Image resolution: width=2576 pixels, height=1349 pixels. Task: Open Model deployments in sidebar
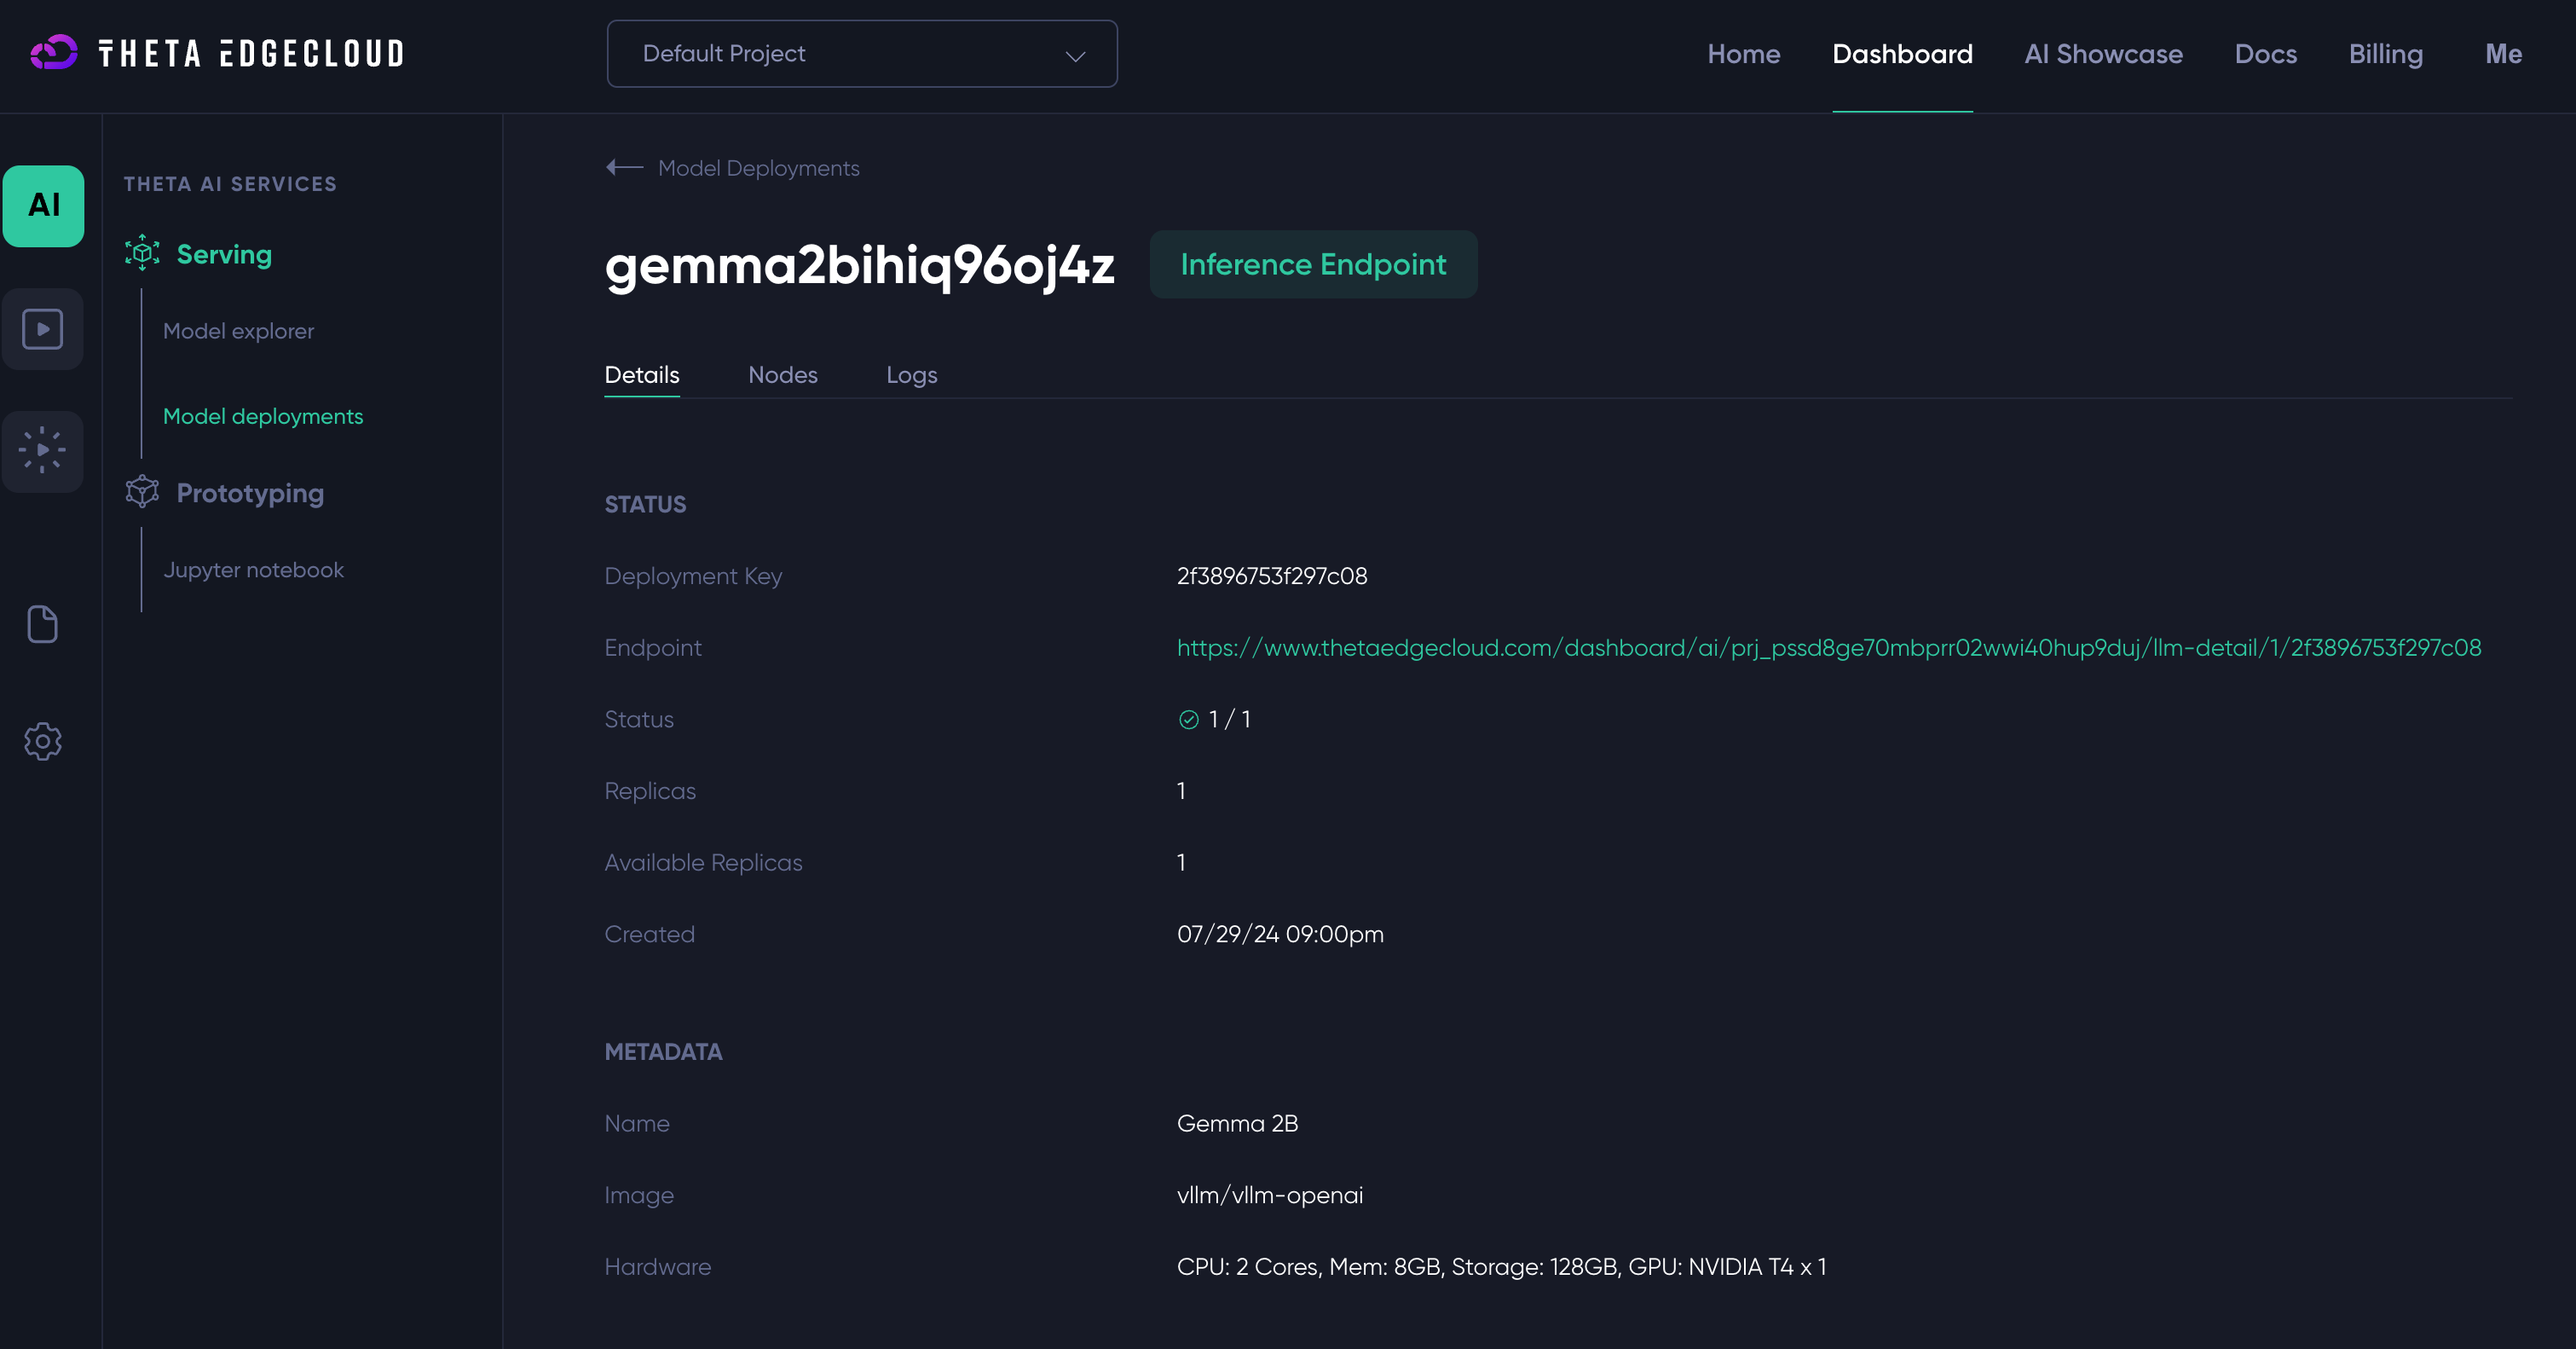tap(263, 416)
